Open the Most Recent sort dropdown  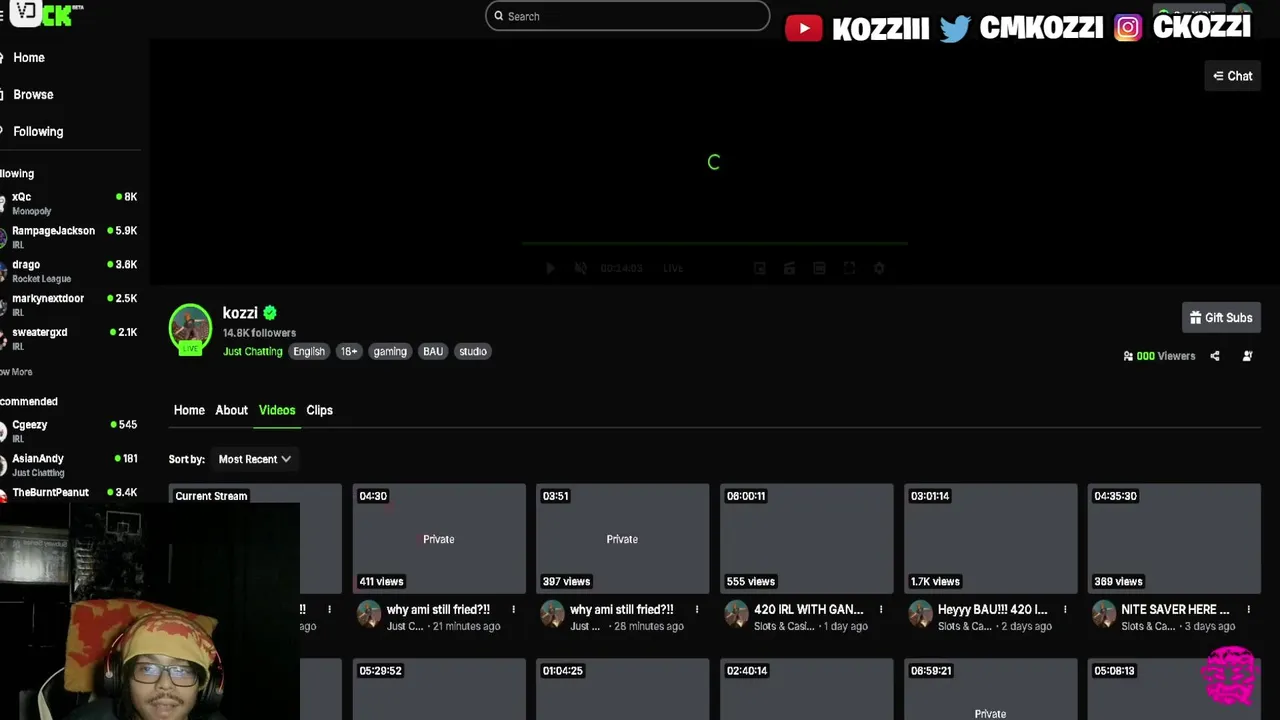[254, 459]
